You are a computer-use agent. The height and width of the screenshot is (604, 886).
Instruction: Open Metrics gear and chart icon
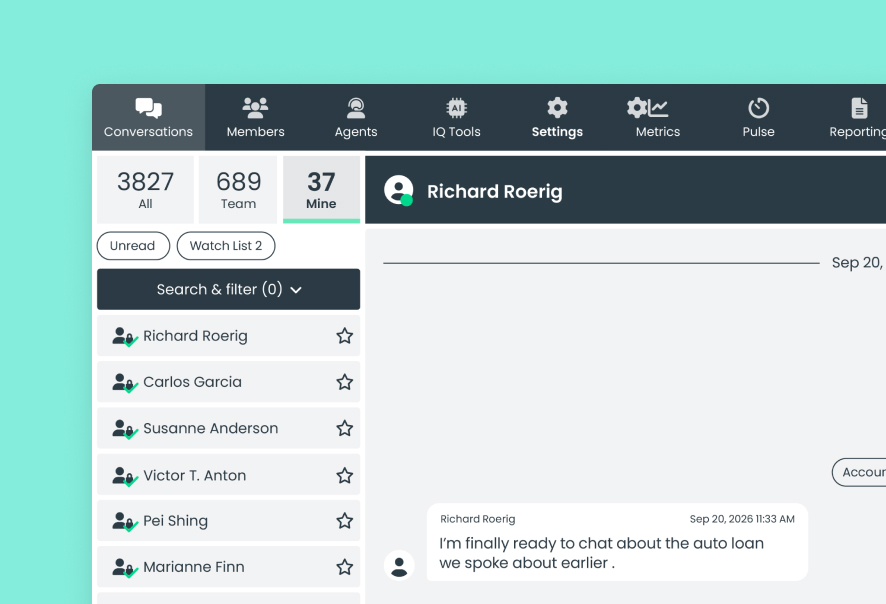pos(648,108)
